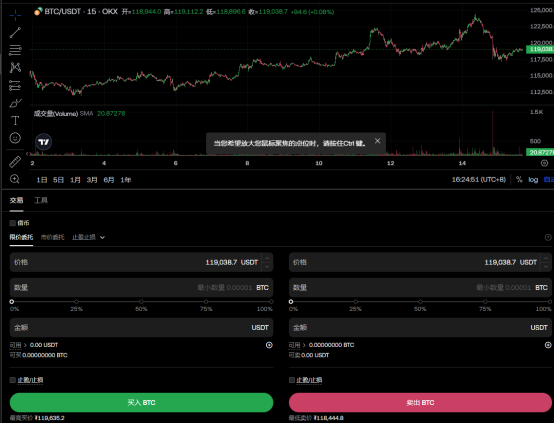554x423 pixels.
Task: Set chart range to 1日
Action: pyautogui.click(x=42, y=180)
